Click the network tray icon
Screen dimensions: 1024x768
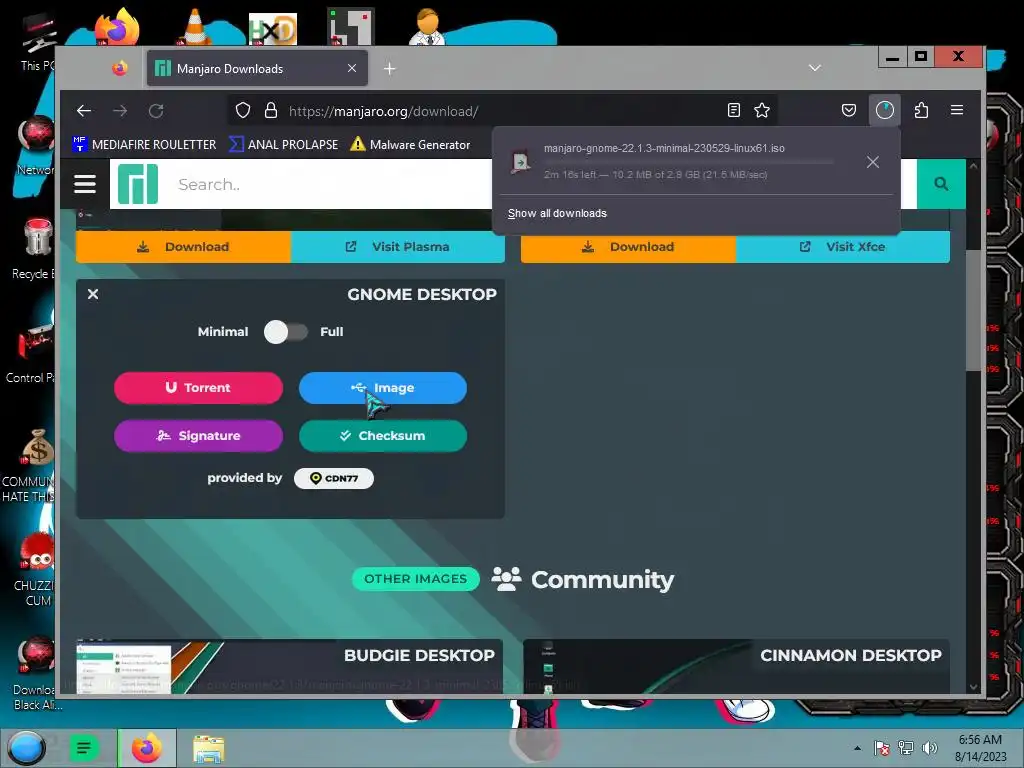click(x=905, y=748)
